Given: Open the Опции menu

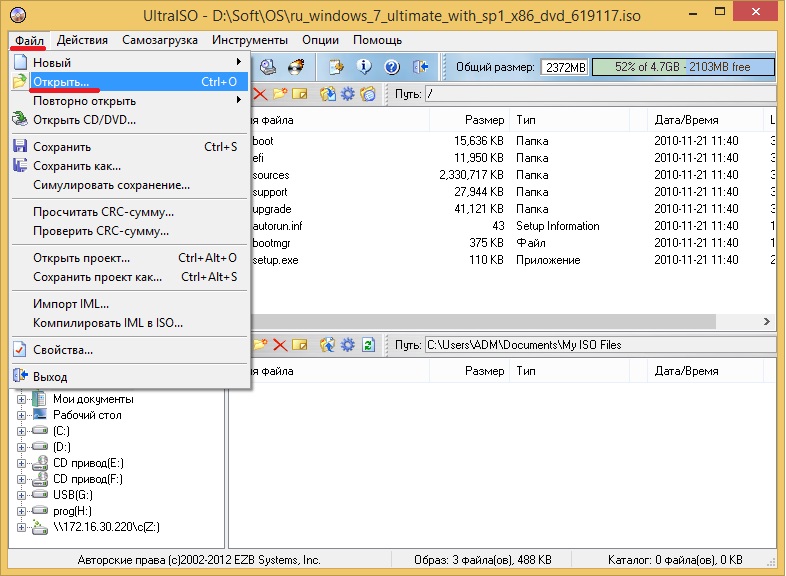Looking at the screenshot, I should [x=320, y=40].
